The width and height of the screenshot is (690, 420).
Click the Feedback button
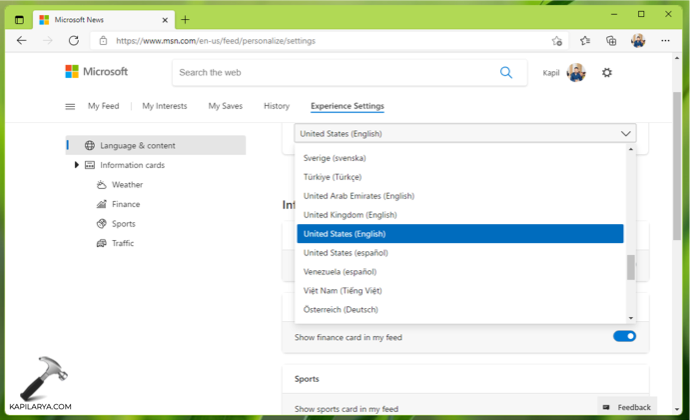(627, 407)
